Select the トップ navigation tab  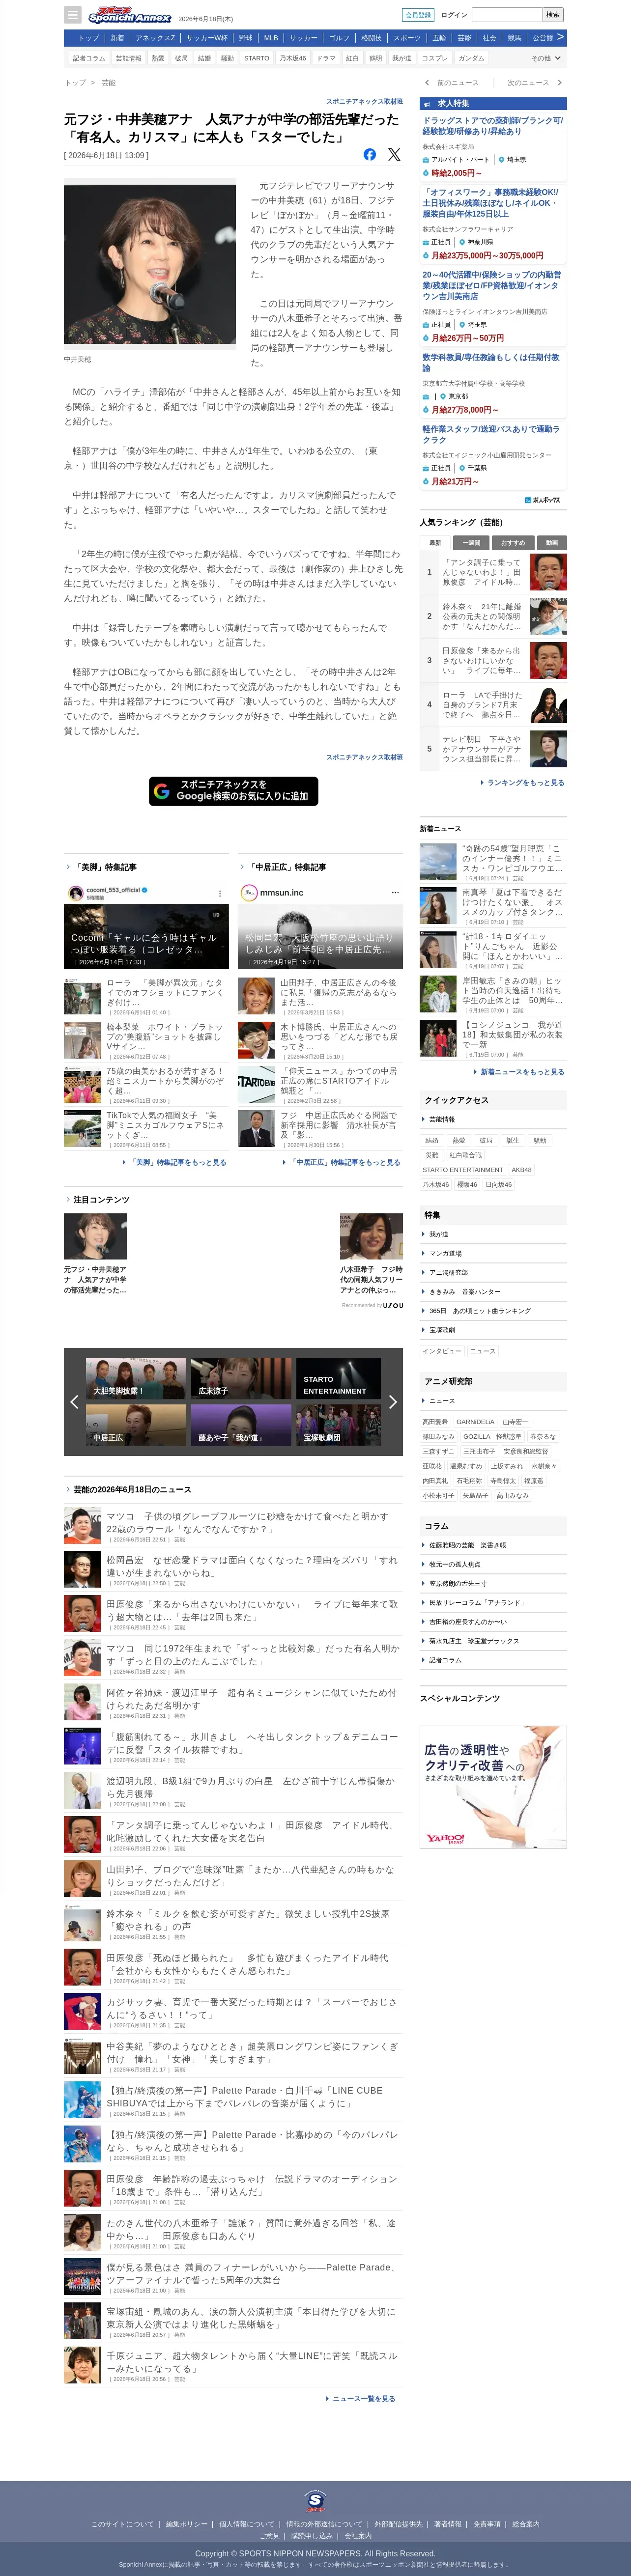click(x=89, y=38)
